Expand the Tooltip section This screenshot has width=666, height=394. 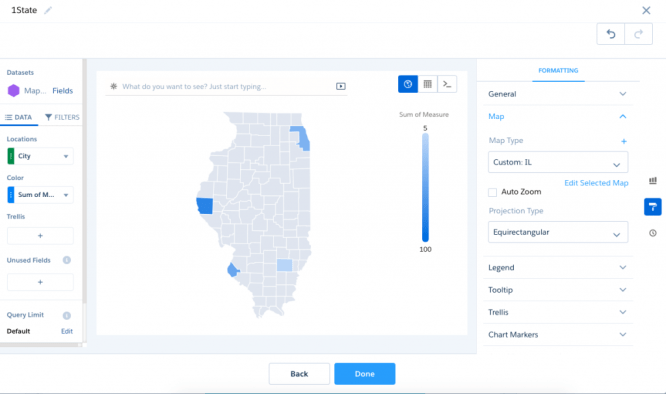(558, 290)
